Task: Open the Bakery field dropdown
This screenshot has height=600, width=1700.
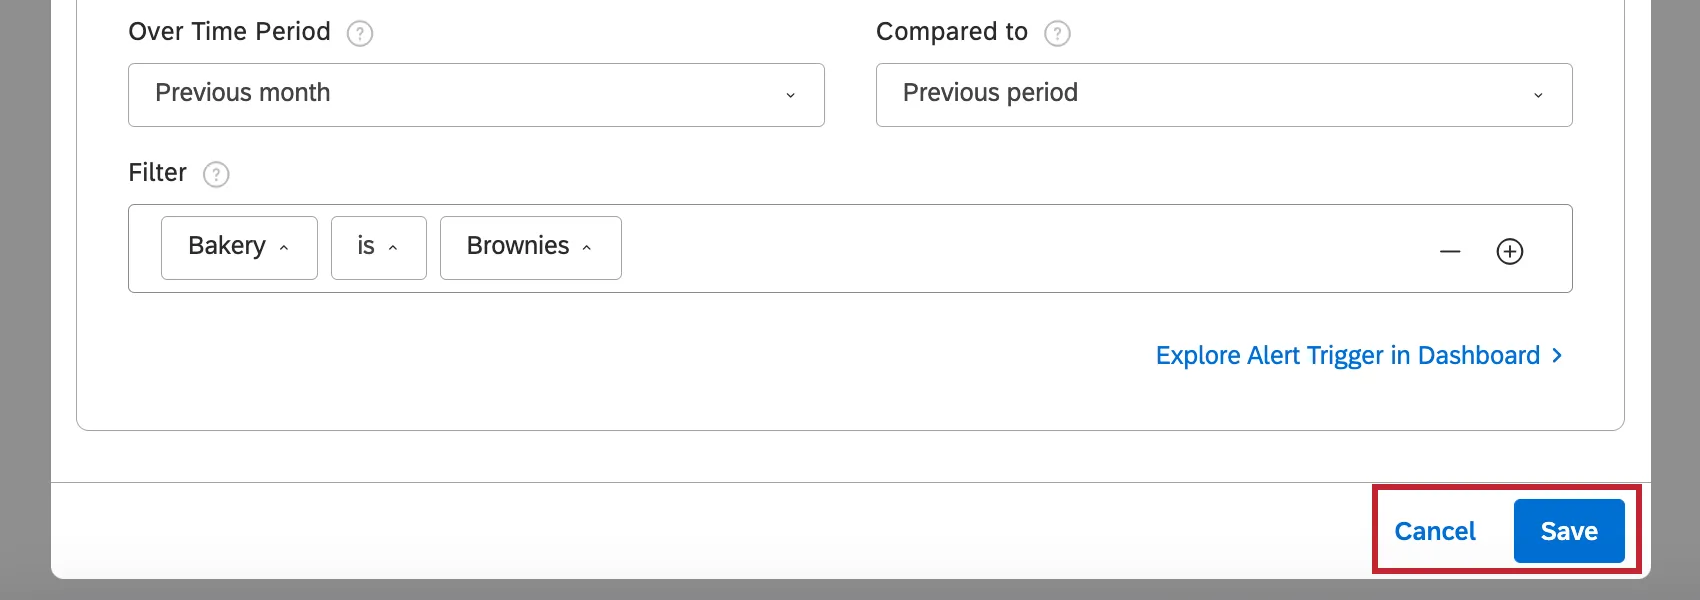Action: (x=239, y=247)
